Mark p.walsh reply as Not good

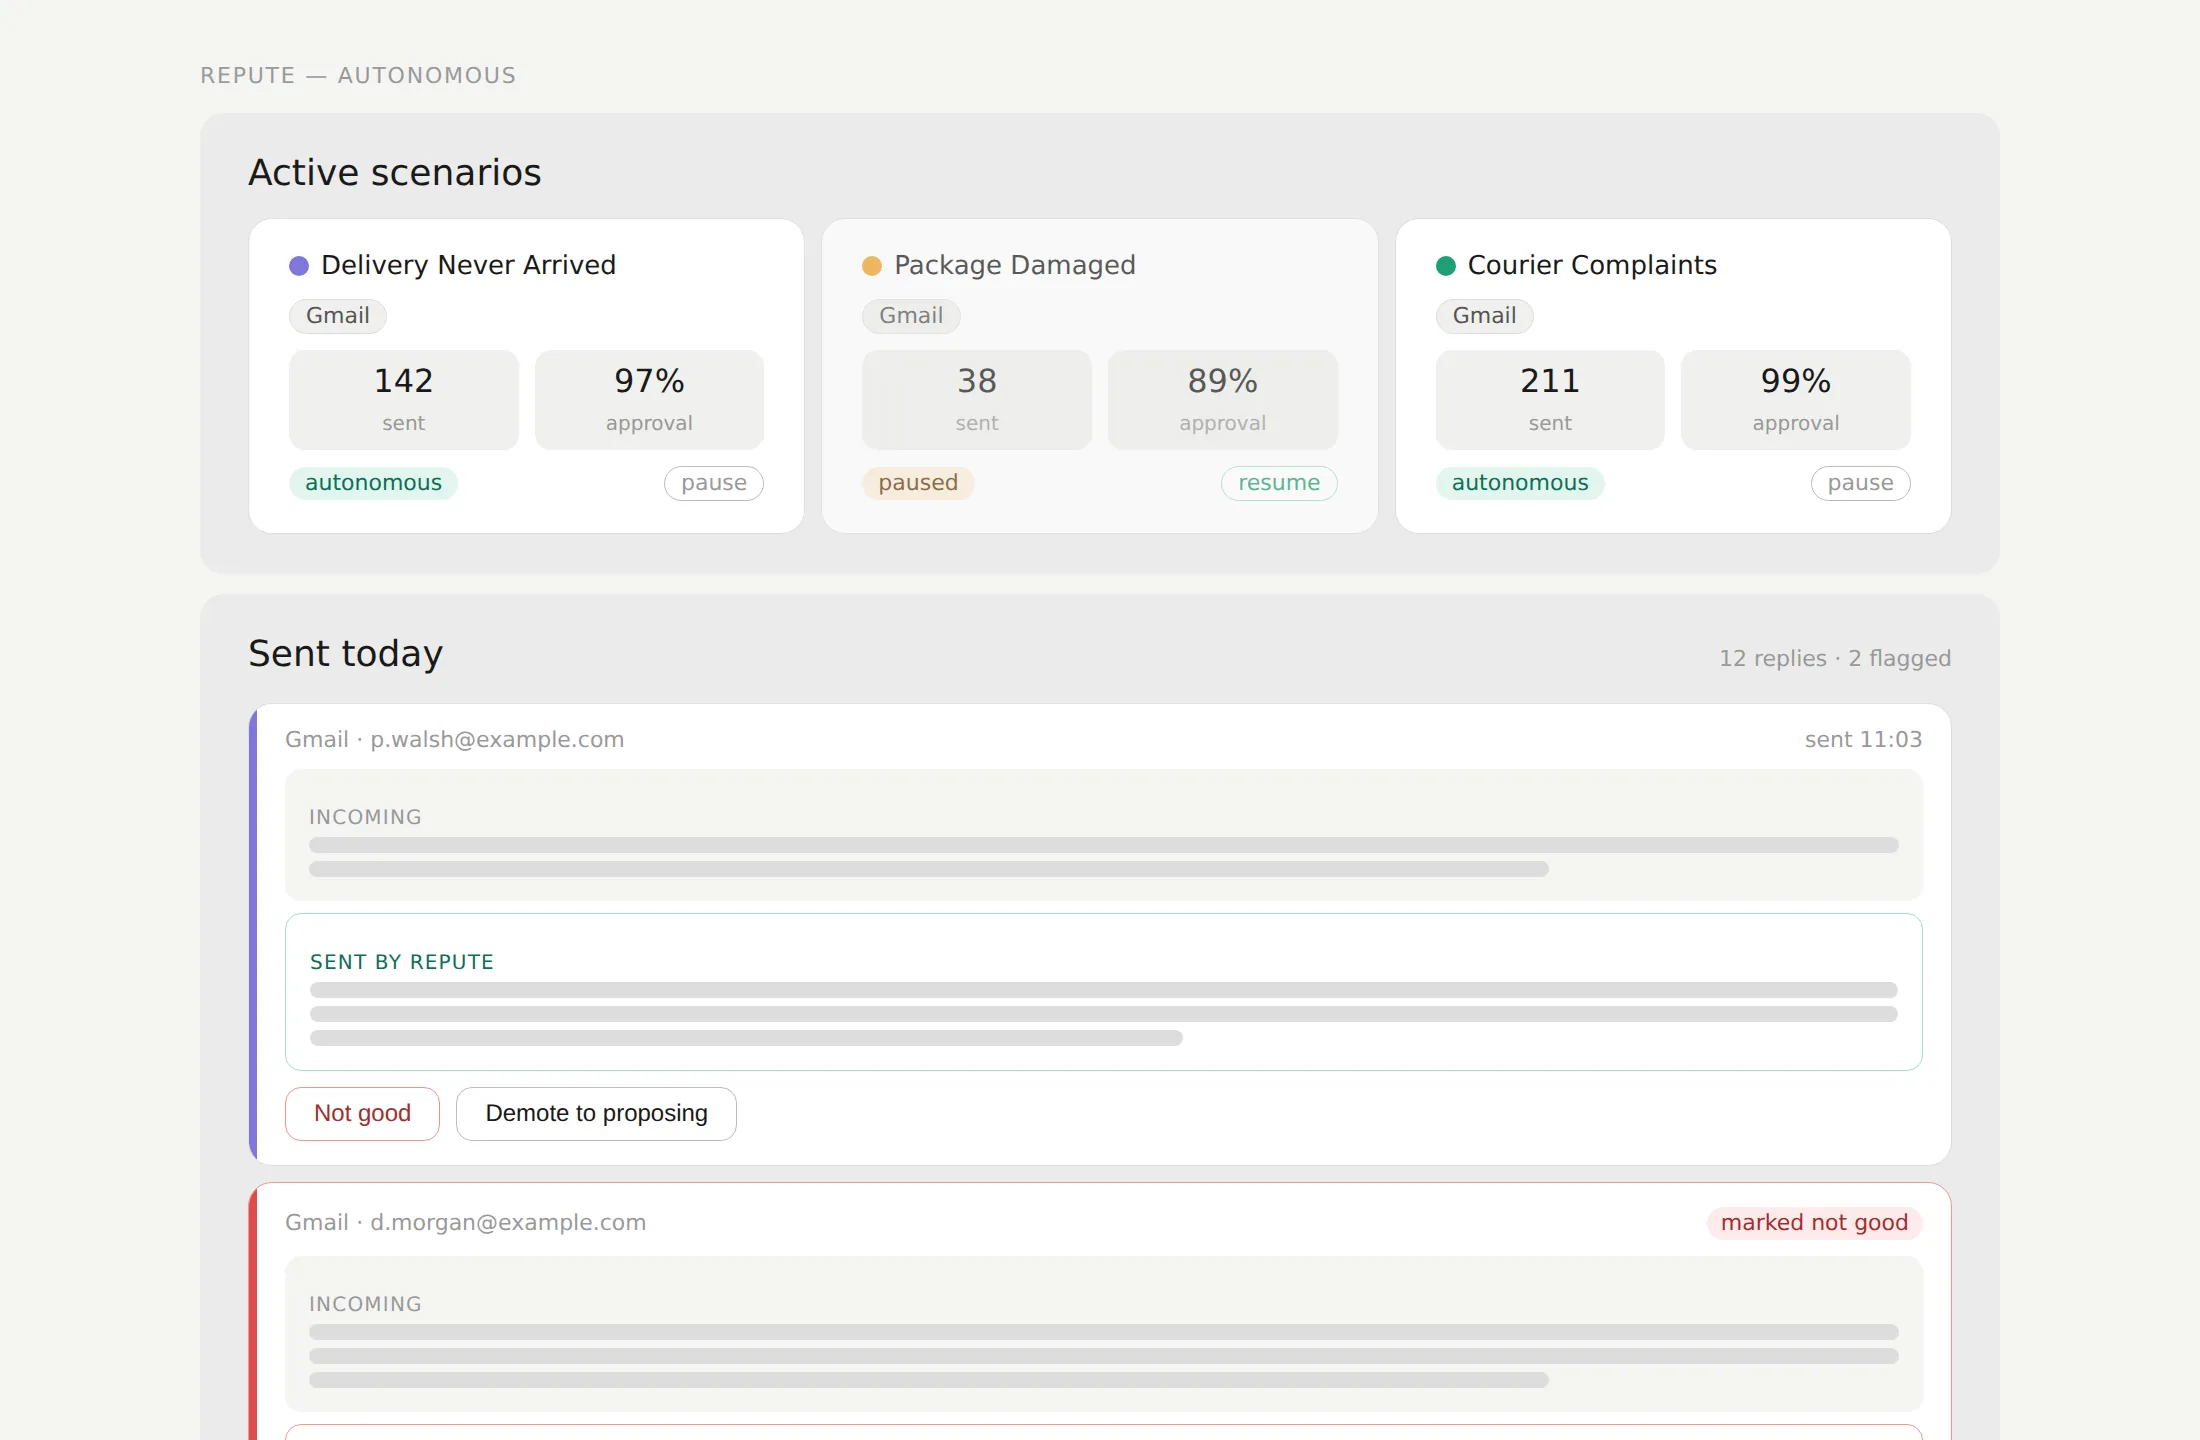pyautogui.click(x=362, y=1113)
